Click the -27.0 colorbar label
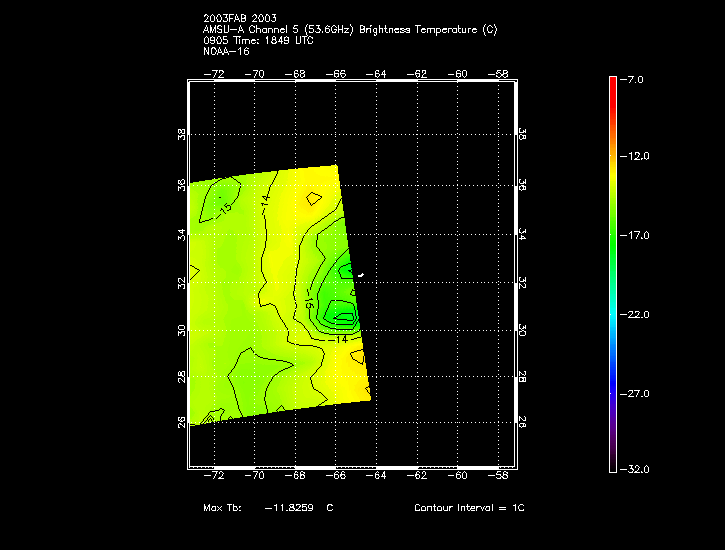 [636, 393]
